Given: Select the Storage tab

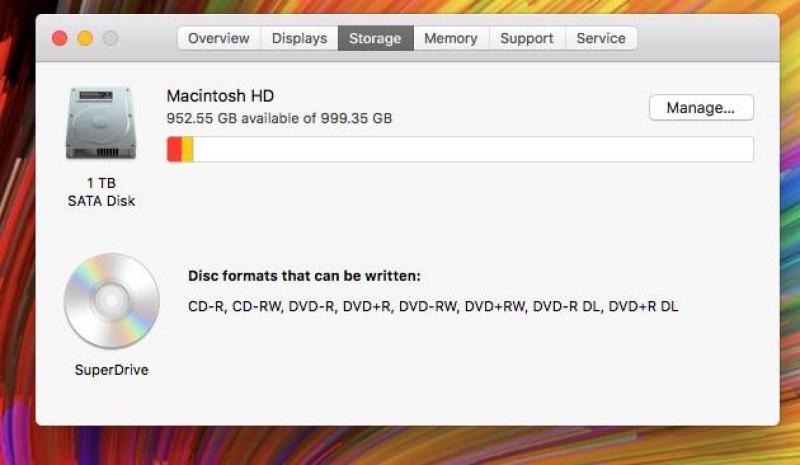Looking at the screenshot, I should pos(376,38).
